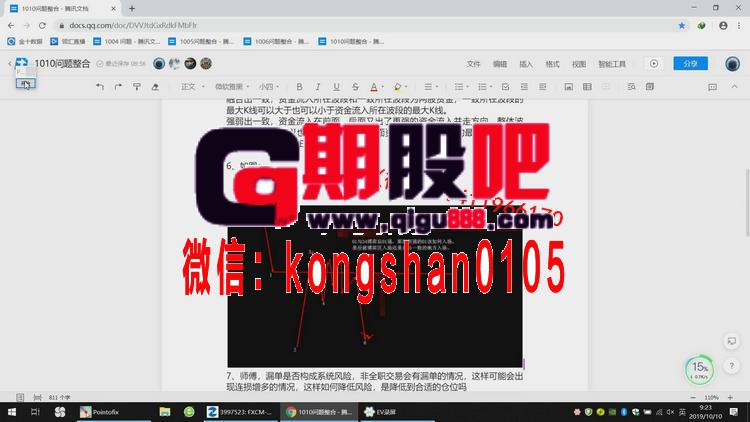Open the 1005问题整合 bookmark
This screenshot has height=422, width=750.
point(201,42)
